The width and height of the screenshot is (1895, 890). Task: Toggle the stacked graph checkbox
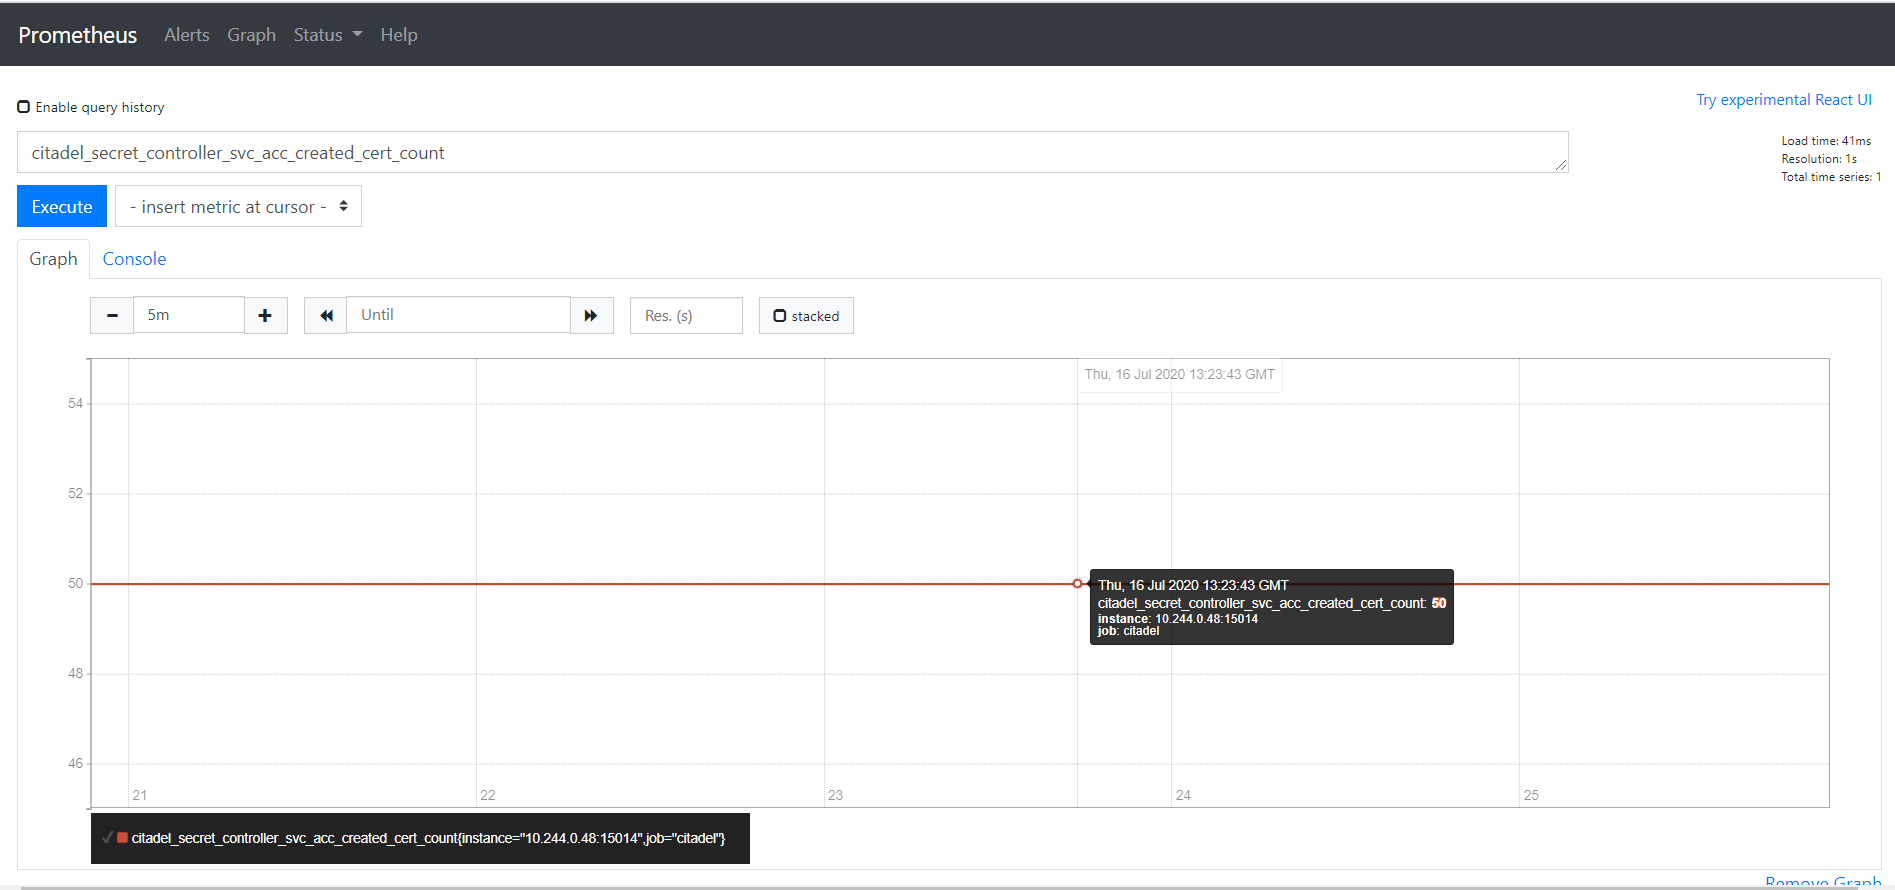tap(780, 316)
